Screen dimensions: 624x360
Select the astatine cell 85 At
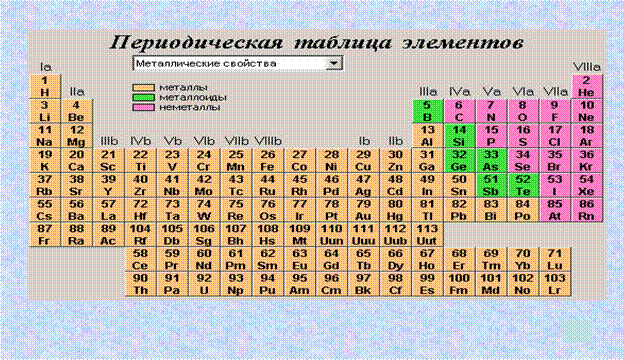(555, 210)
